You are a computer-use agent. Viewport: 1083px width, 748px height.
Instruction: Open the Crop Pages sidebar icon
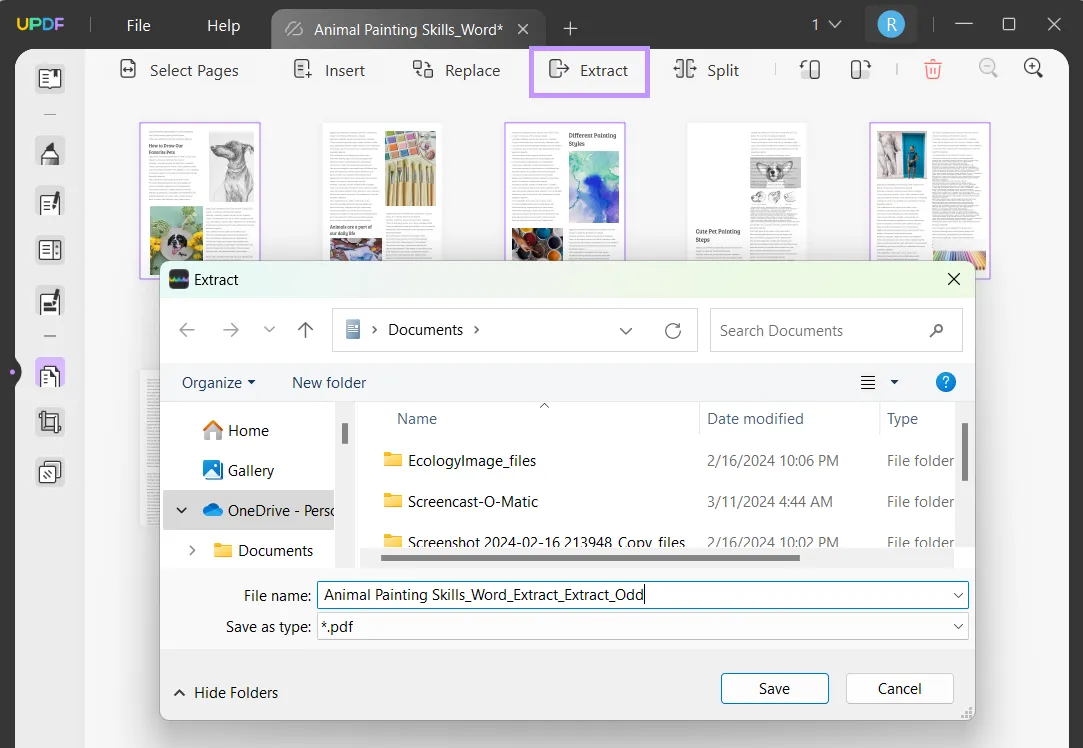click(x=50, y=422)
